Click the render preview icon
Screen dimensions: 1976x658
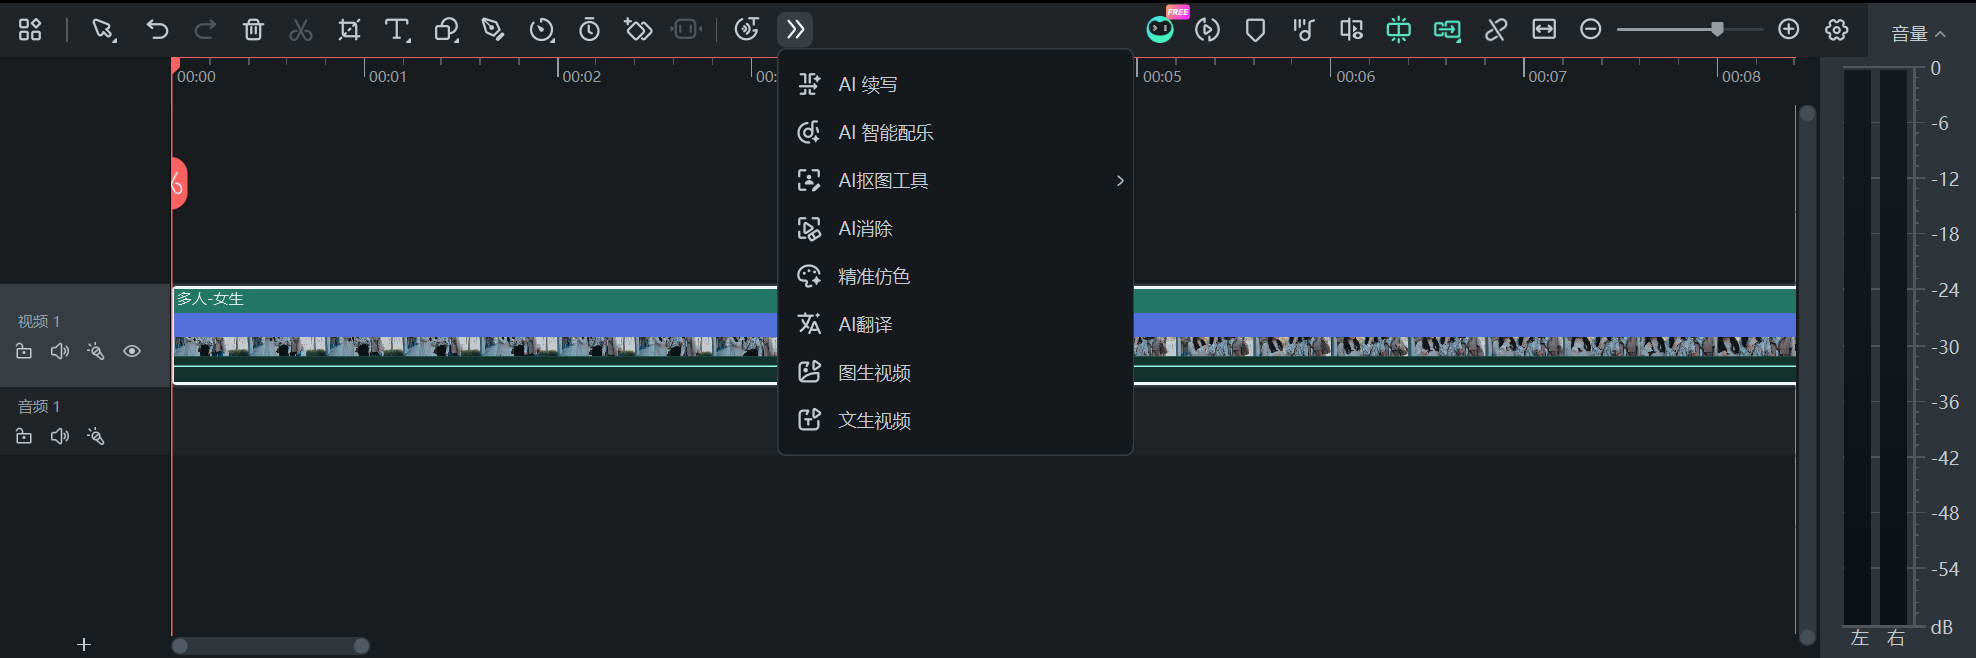[x=1208, y=30]
